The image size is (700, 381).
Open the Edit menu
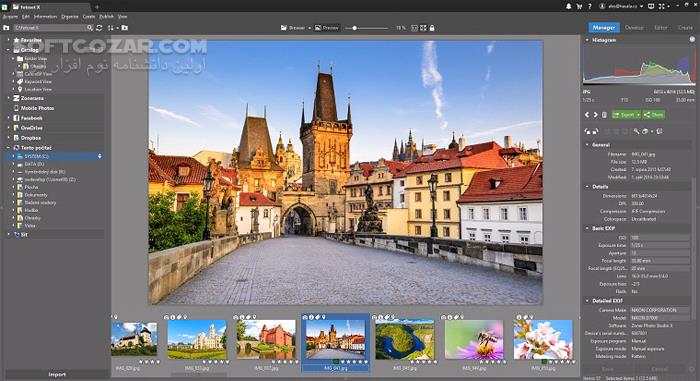(26, 17)
